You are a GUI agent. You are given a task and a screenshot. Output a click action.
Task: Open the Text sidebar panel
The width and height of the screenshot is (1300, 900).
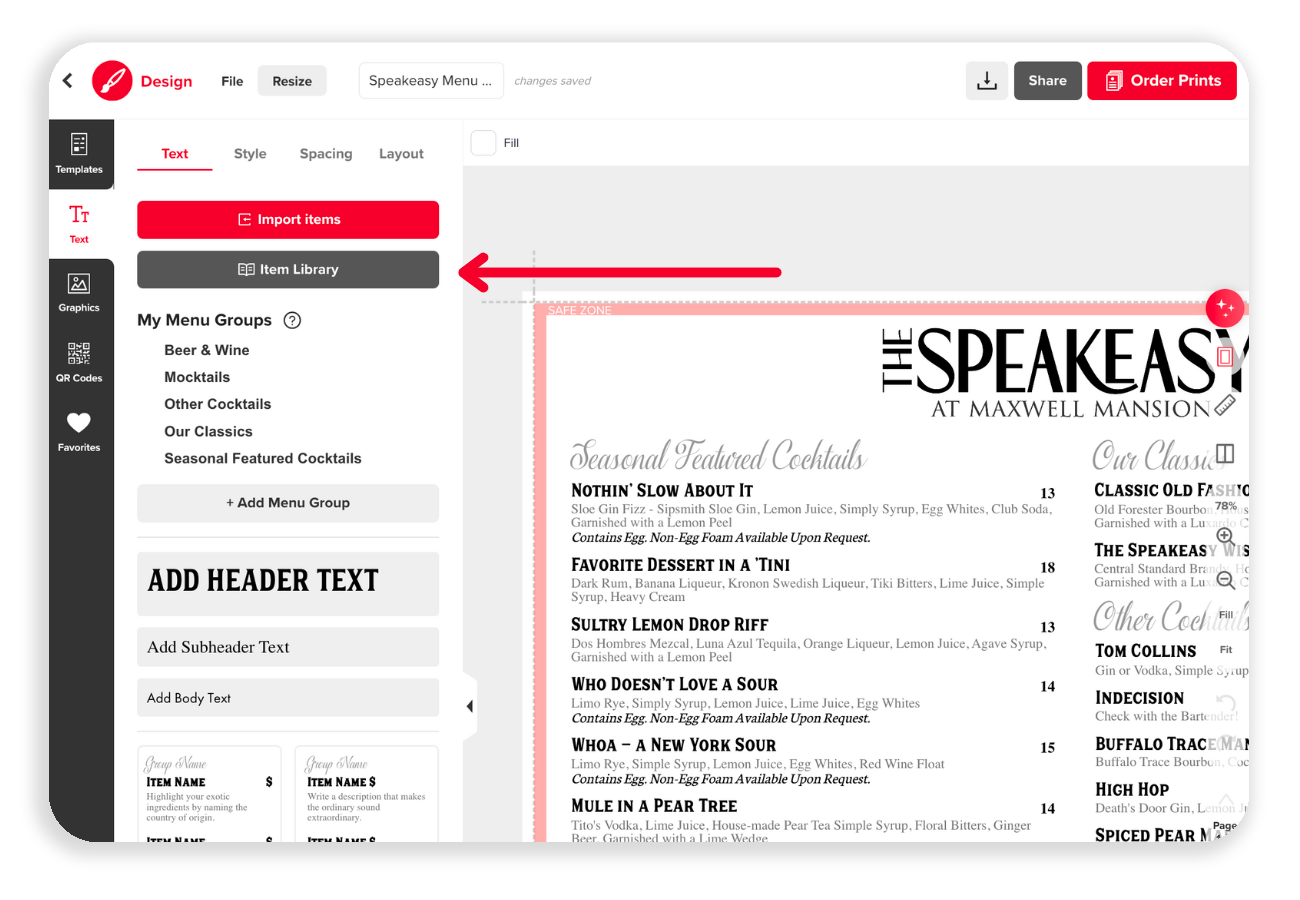[x=79, y=224]
